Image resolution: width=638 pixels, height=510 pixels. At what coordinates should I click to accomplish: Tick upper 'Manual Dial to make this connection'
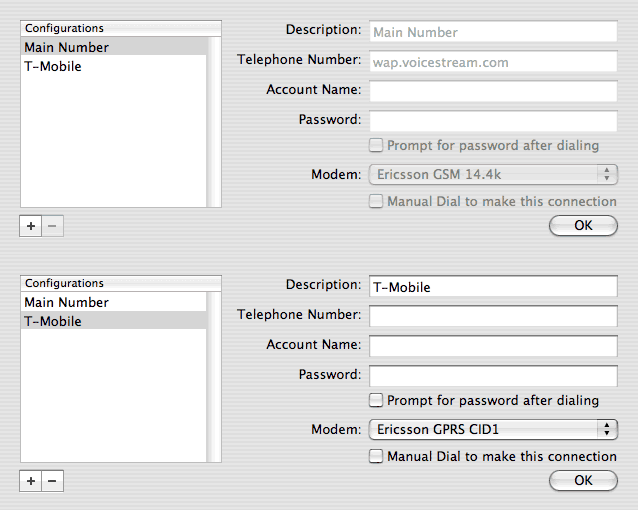(376, 202)
